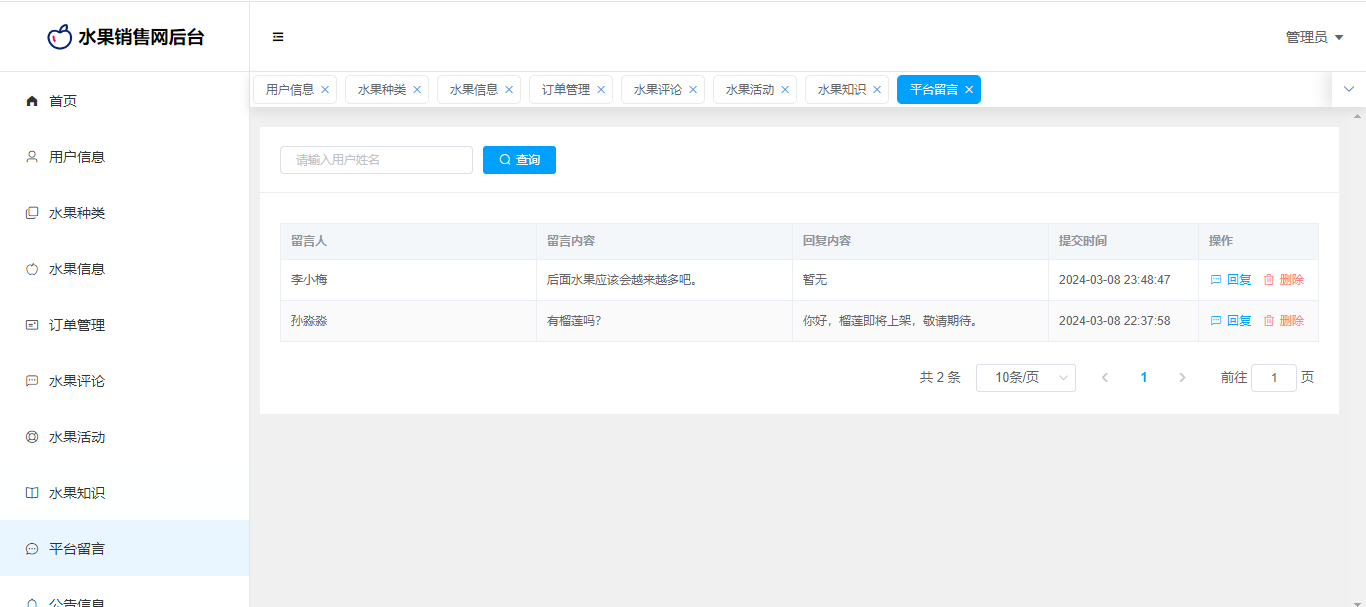This screenshot has width=1366, height=607.
Task: Reply to 李小梅's message
Action: (x=1231, y=280)
